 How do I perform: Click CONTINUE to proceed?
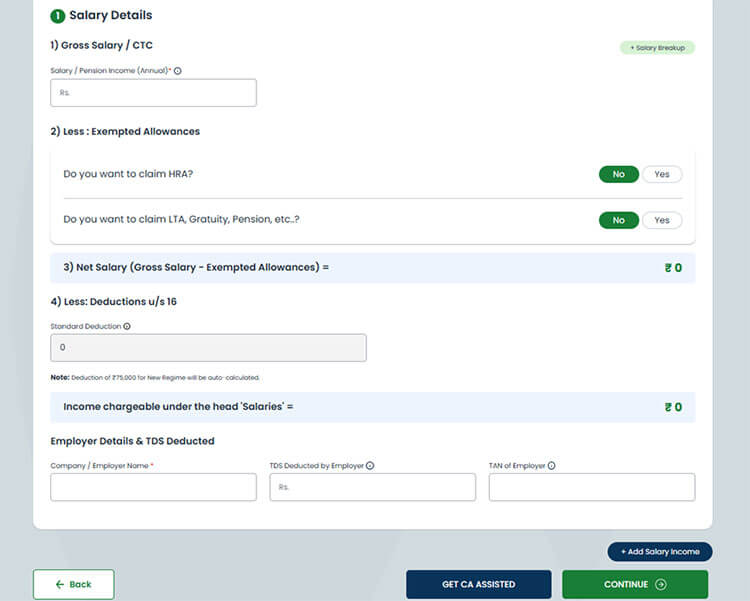[x=635, y=584]
